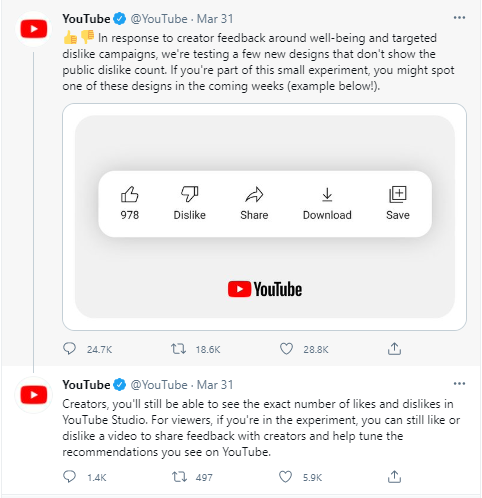Image resolution: width=482 pixels, height=498 pixels.
Task: Like the second tweet with 5.9K likes
Action: (285, 477)
